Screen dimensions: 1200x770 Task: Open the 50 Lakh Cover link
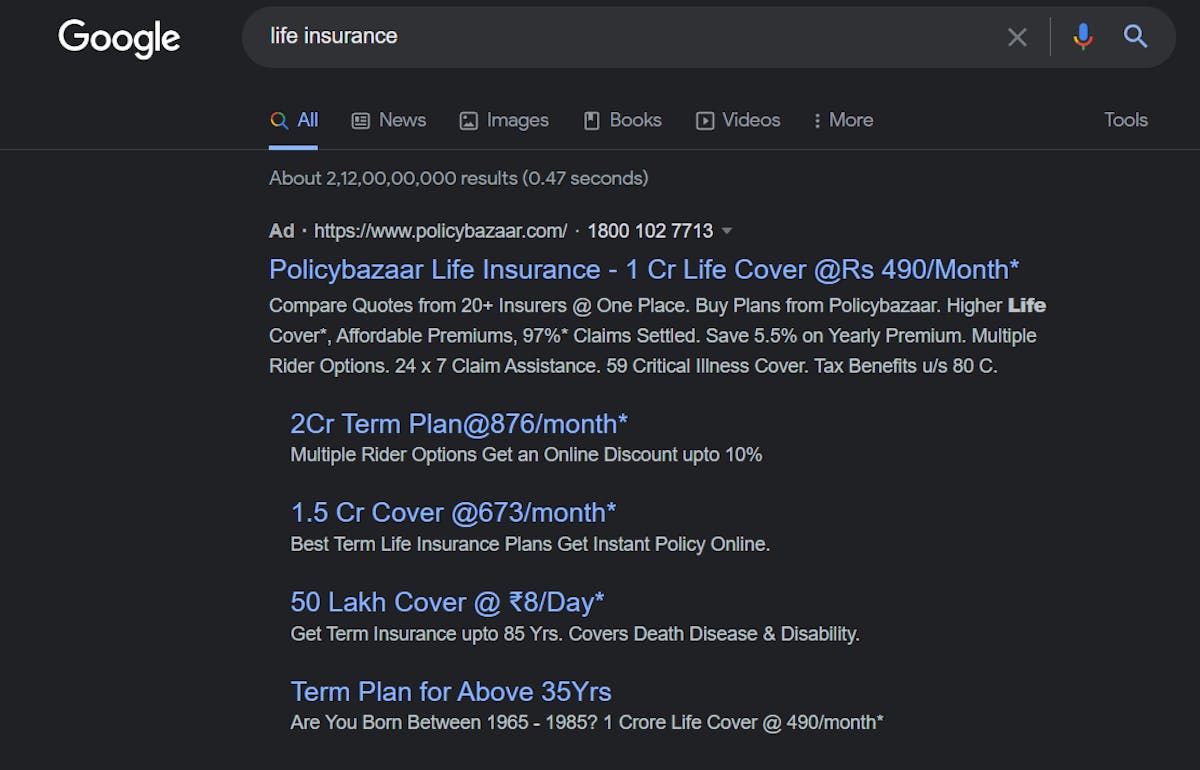tap(447, 602)
